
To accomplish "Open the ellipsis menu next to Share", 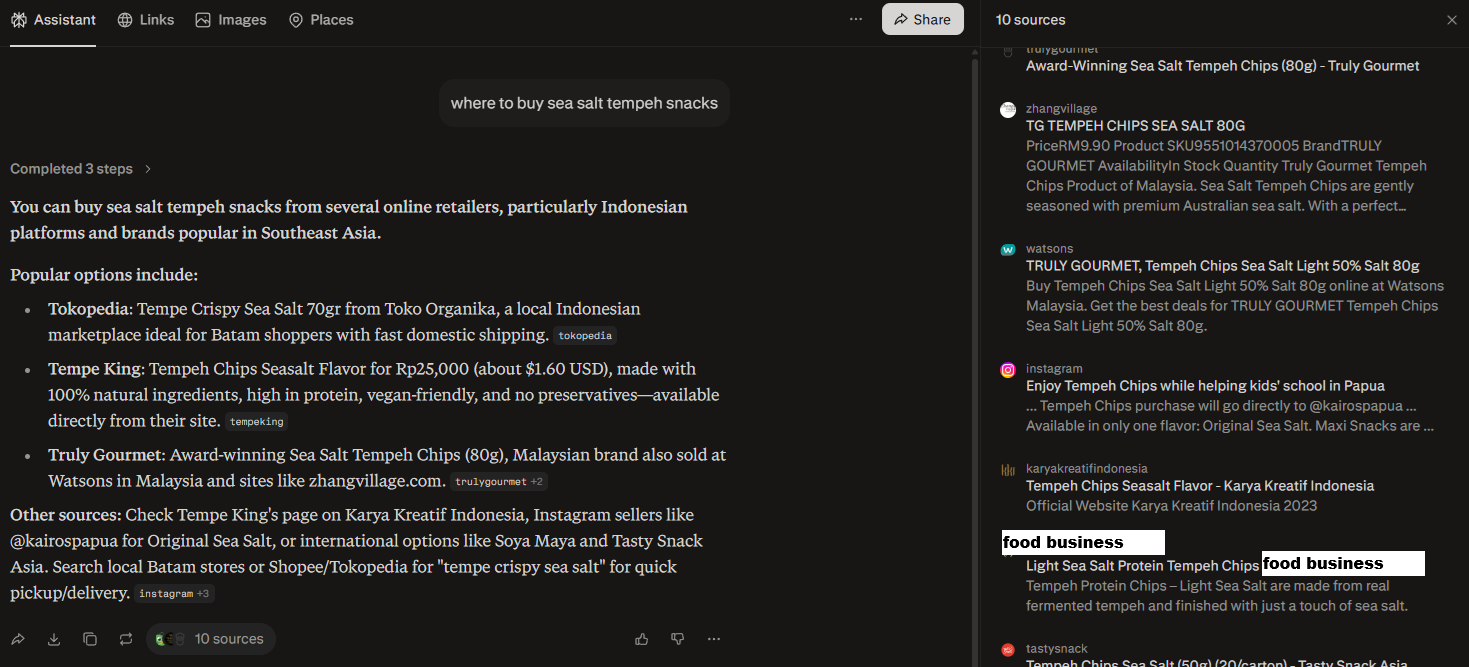I will [x=856, y=19].
